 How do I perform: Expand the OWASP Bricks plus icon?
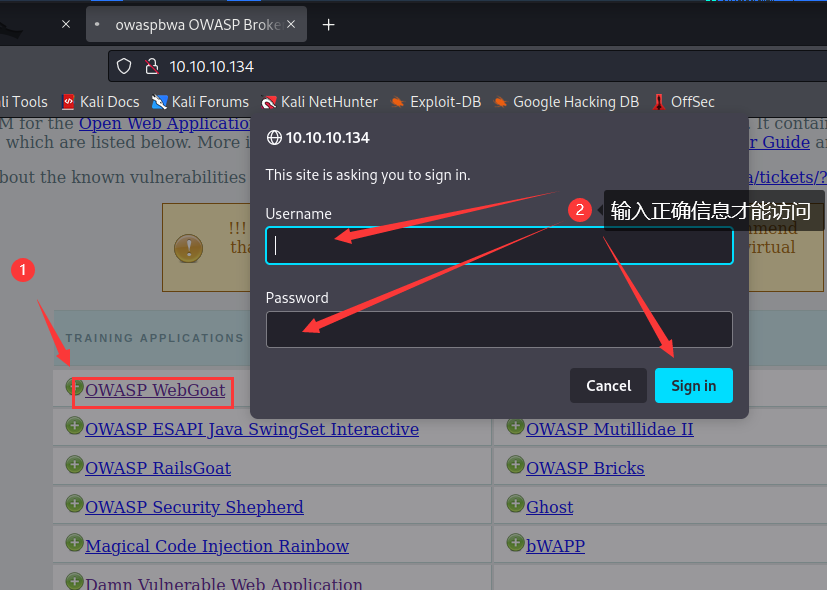515,465
